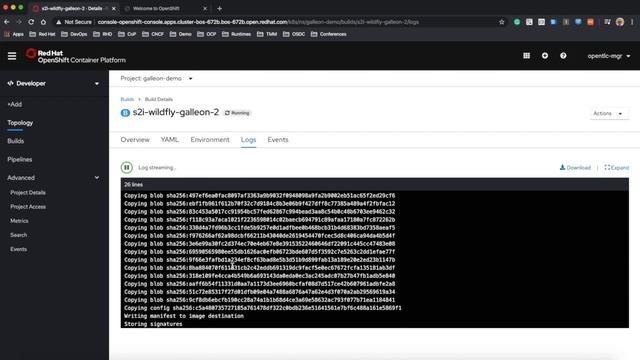The image size is (640, 360).
Task: Open the Demo bookmarks folder
Action: tap(180, 34)
